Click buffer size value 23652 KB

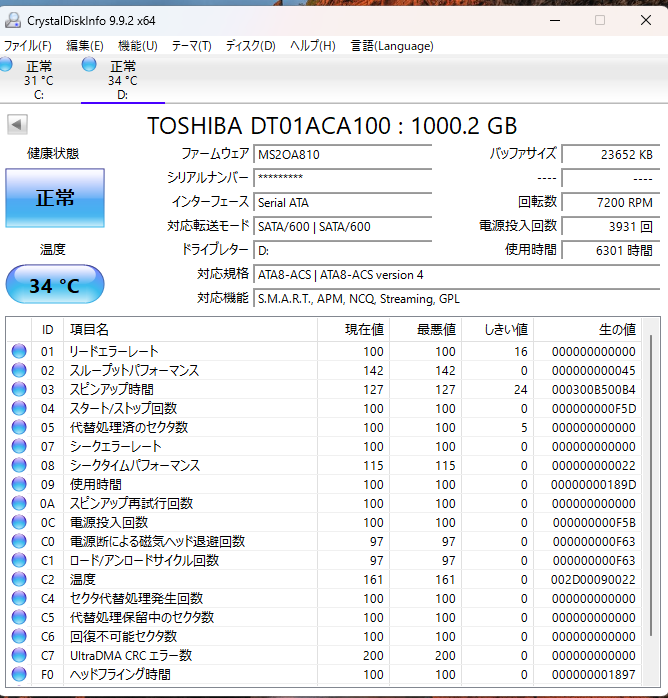pos(610,154)
